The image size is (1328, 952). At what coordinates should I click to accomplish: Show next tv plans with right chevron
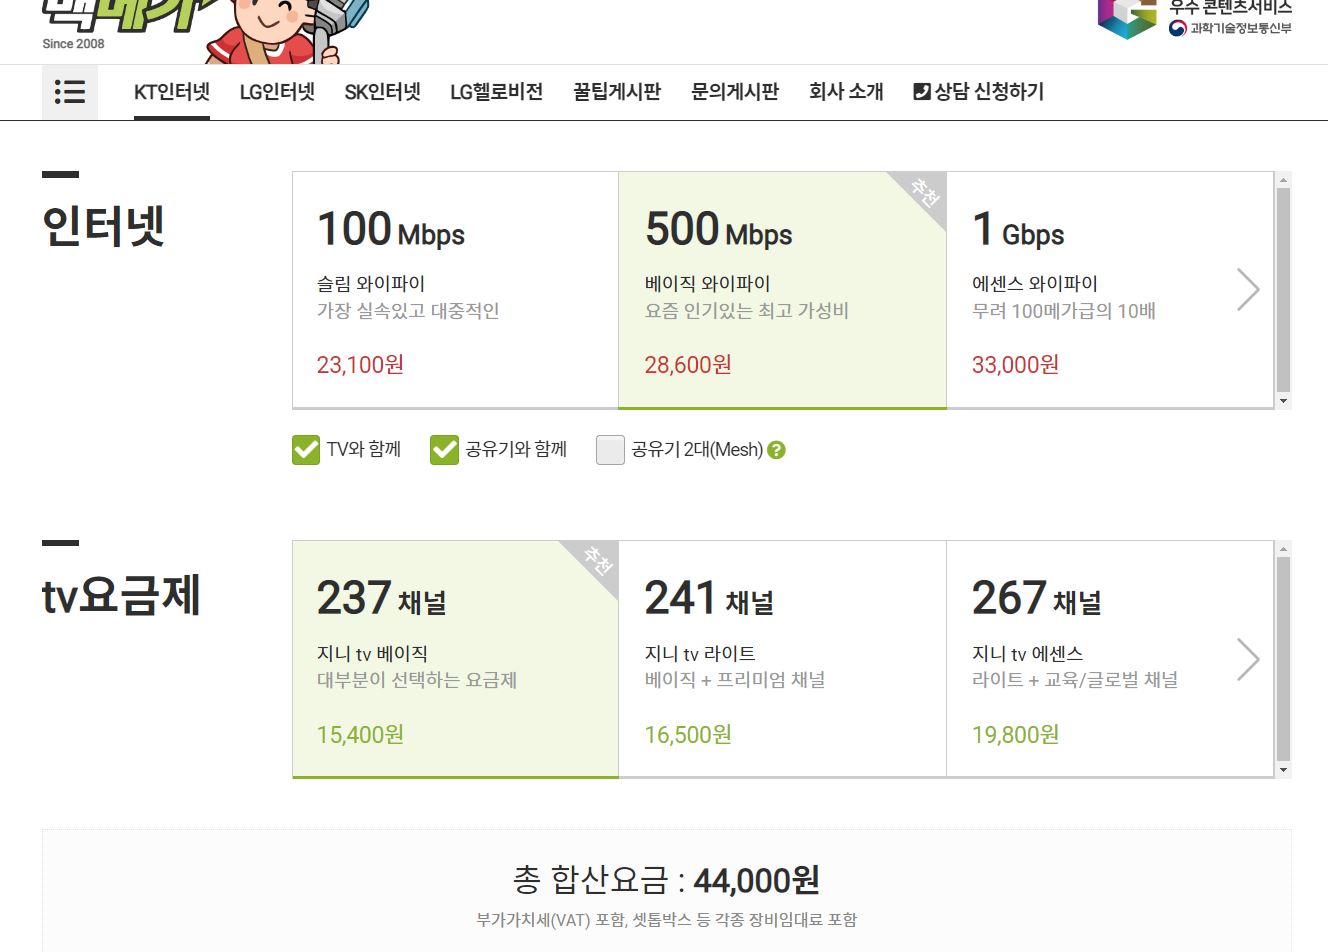click(x=1247, y=659)
